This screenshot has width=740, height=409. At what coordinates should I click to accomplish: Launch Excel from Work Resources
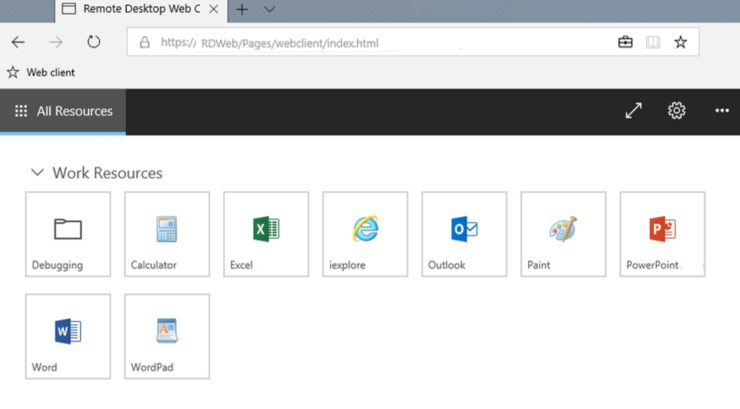click(266, 234)
